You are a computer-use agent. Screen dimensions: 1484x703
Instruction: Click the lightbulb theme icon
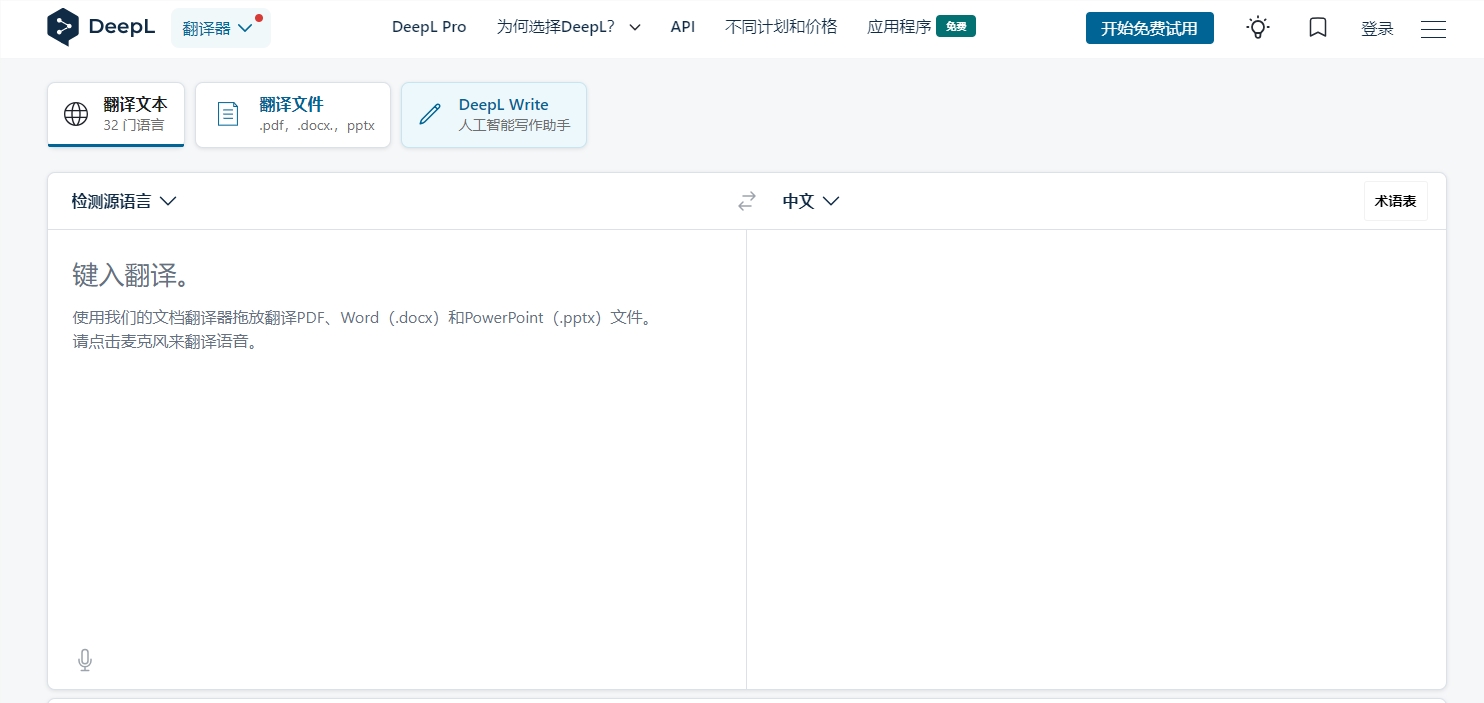click(x=1258, y=28)
